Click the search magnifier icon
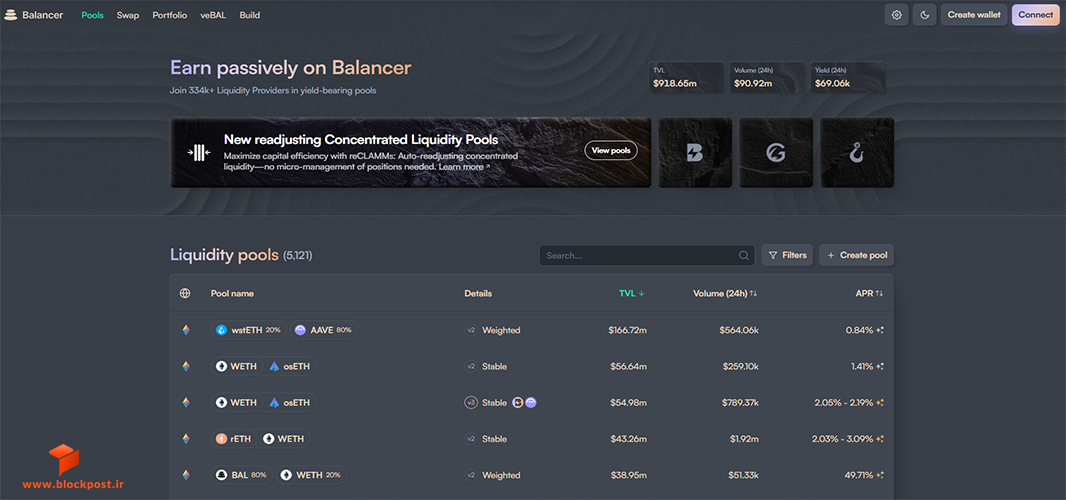This screenshot has width=1066, height=500. (x=744, y=256)
